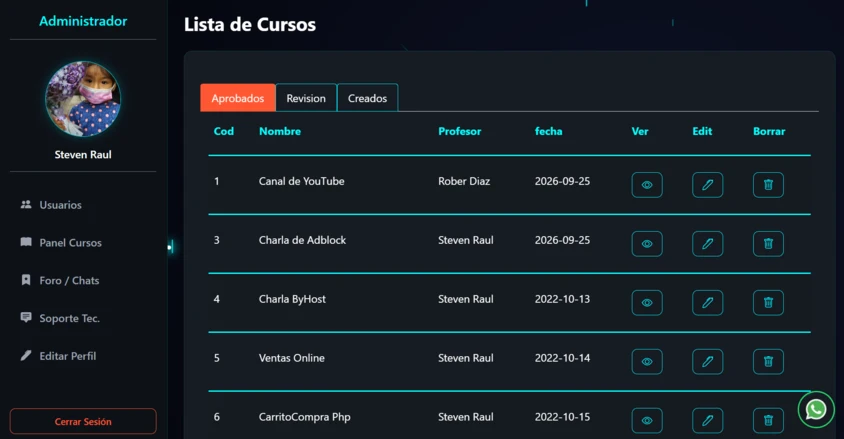Click the fecha column header
Image resolution: width=844 pixels, height=439 pixels.
click(x=548, y=131)
